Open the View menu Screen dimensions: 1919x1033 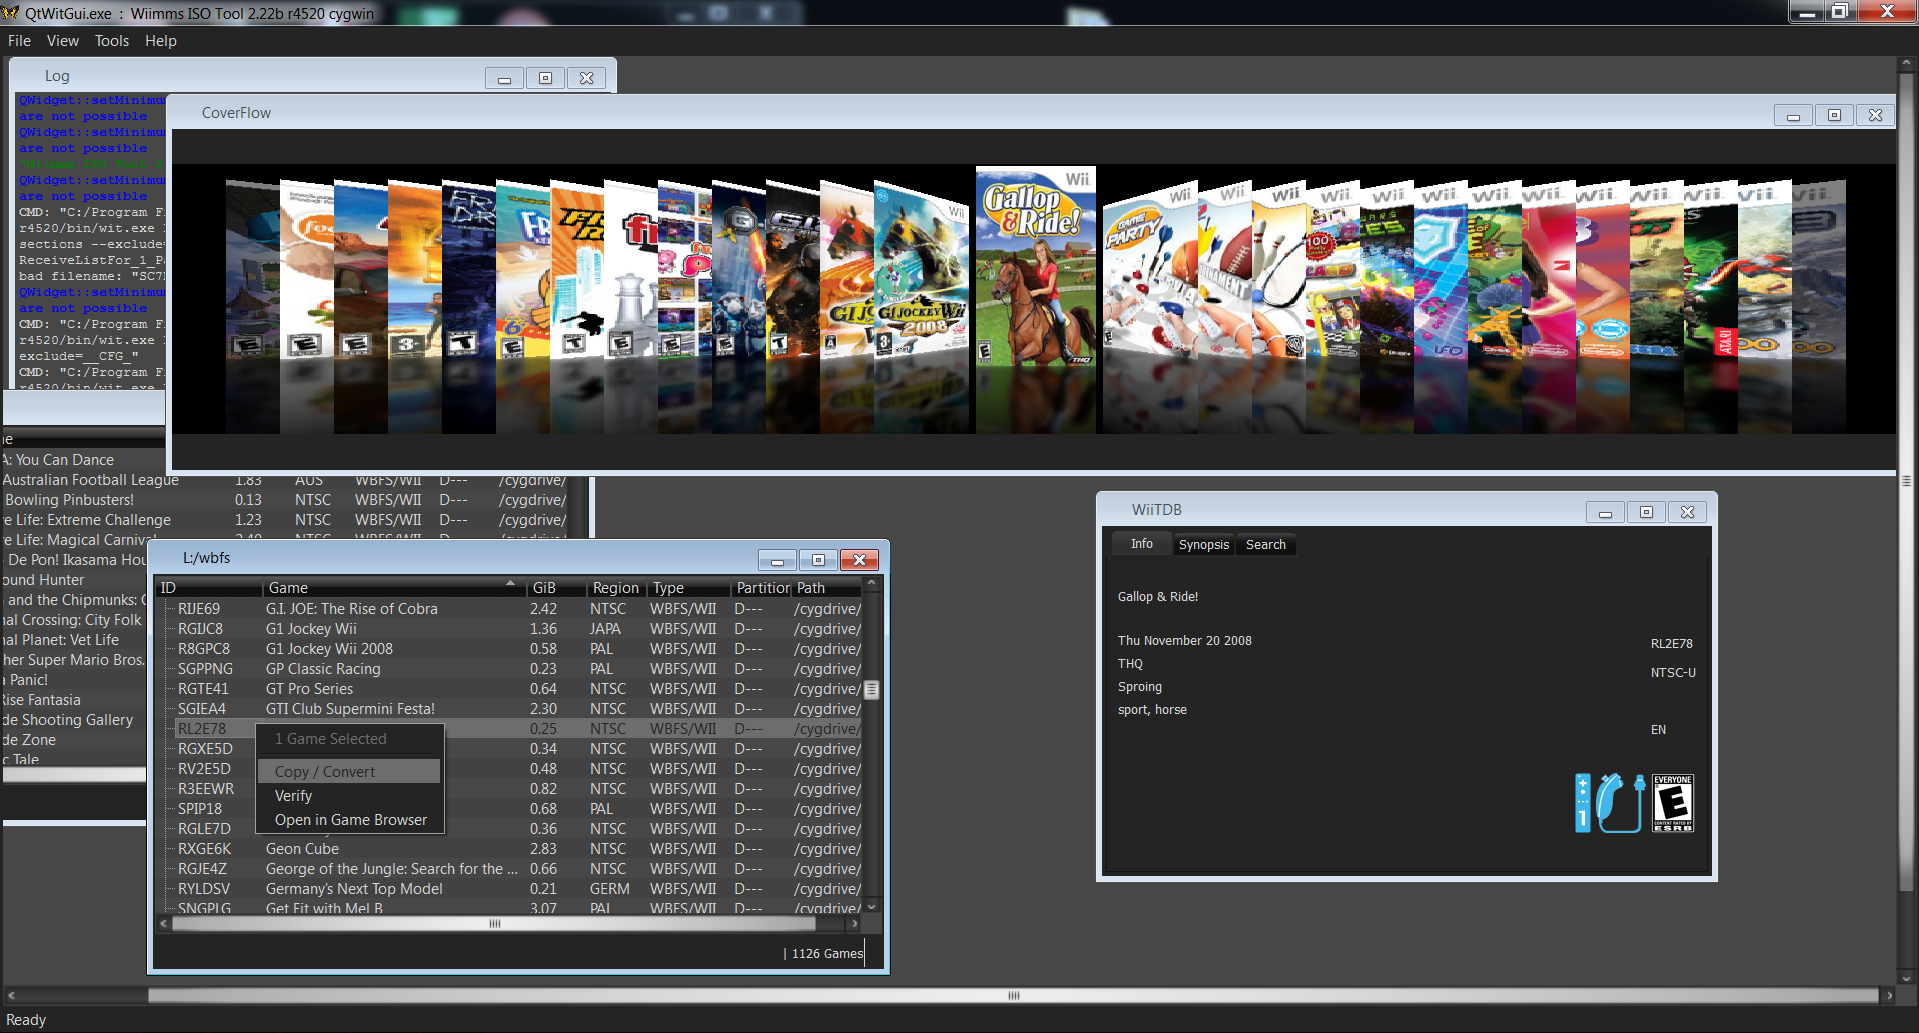(62, 41)
